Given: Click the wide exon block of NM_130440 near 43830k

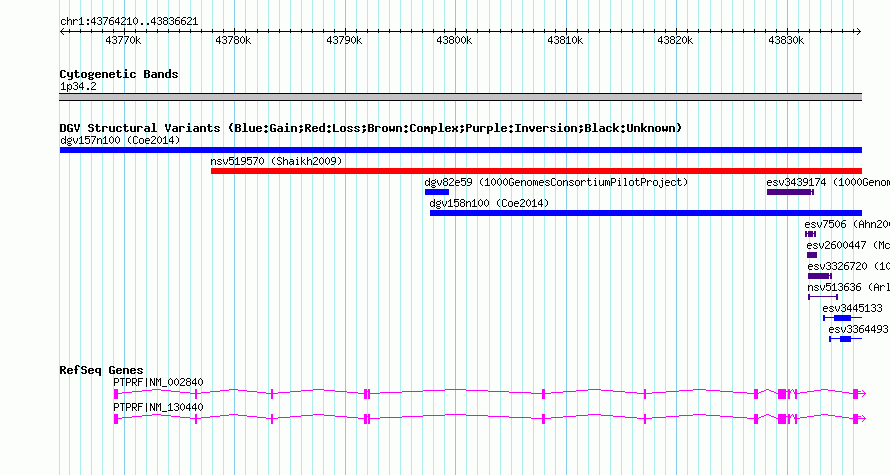Looking at the screenshot, I should [x=782, y=419].
